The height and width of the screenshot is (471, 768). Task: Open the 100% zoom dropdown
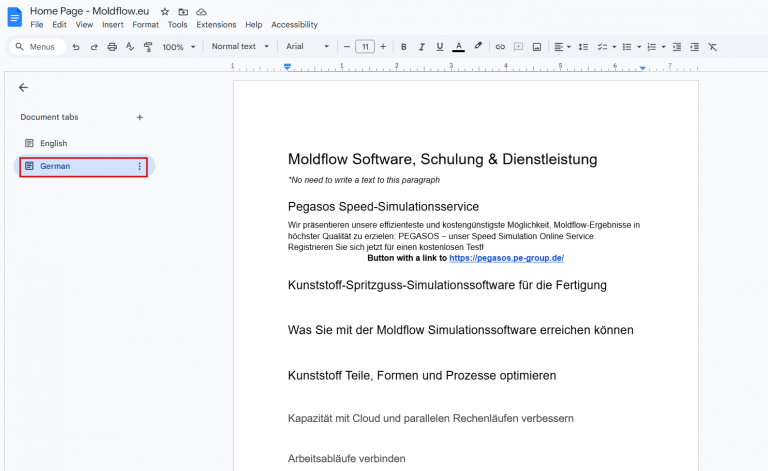179,47
